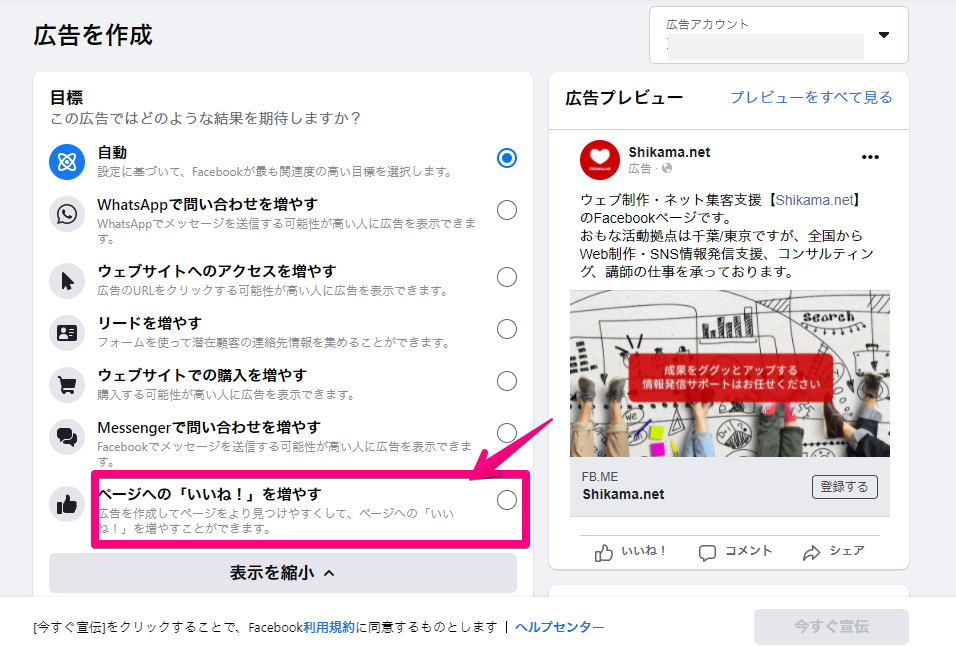Open the 広告アカウント dropdown
The width and height of the screenshot is (956, 647).
[779, 35]
